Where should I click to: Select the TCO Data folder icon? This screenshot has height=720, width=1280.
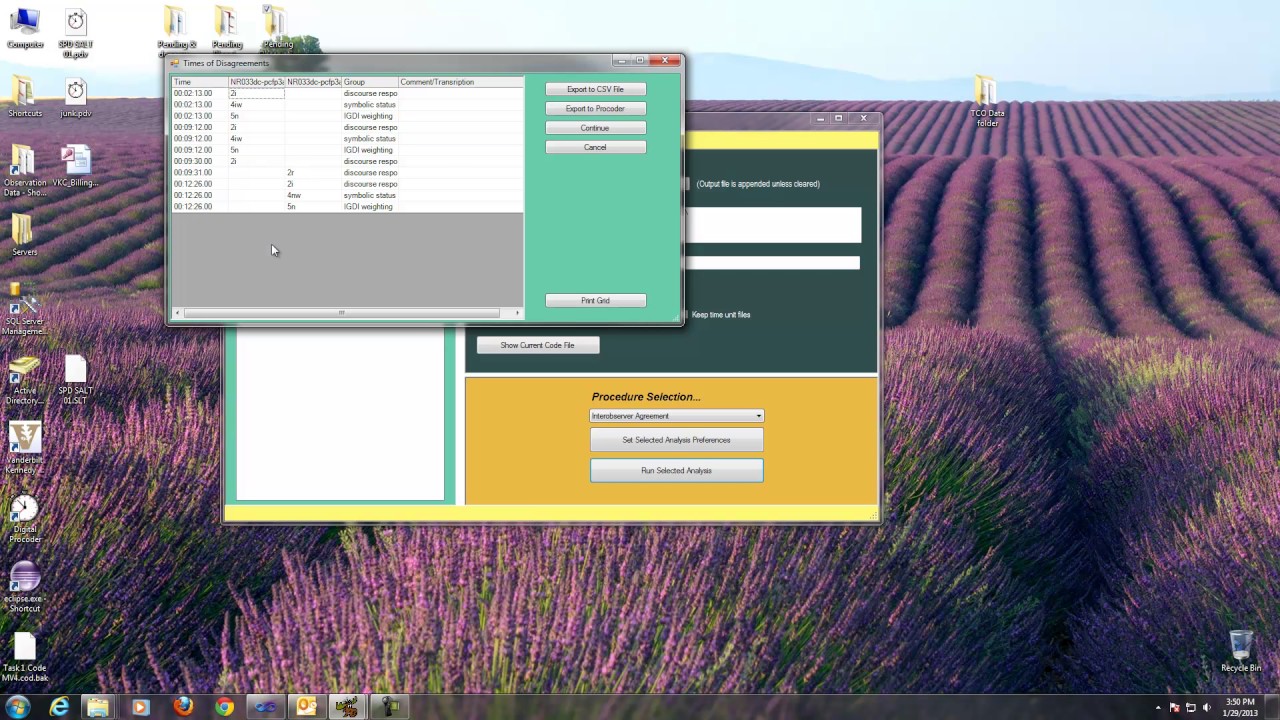(986, 93)
